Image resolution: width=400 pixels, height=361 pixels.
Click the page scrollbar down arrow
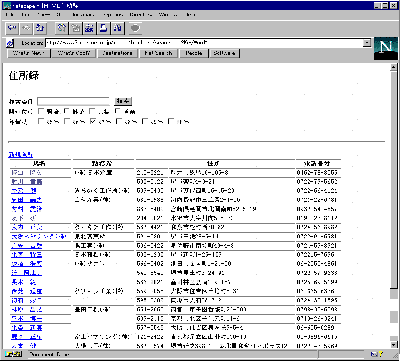(x=394, y=345)
